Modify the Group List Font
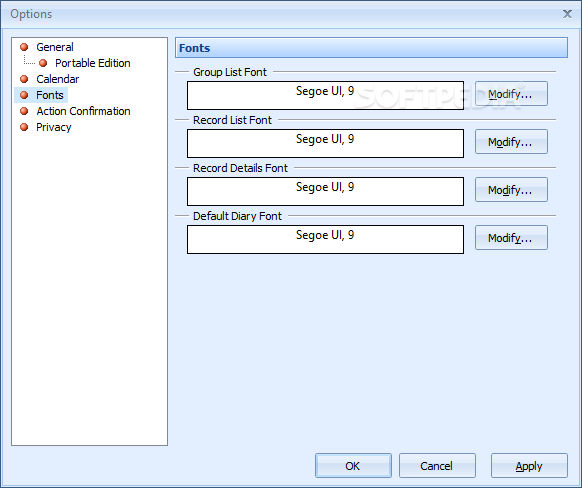Image resolution: width=582 pixels, height=488 pixels. [x=511, y=94]
